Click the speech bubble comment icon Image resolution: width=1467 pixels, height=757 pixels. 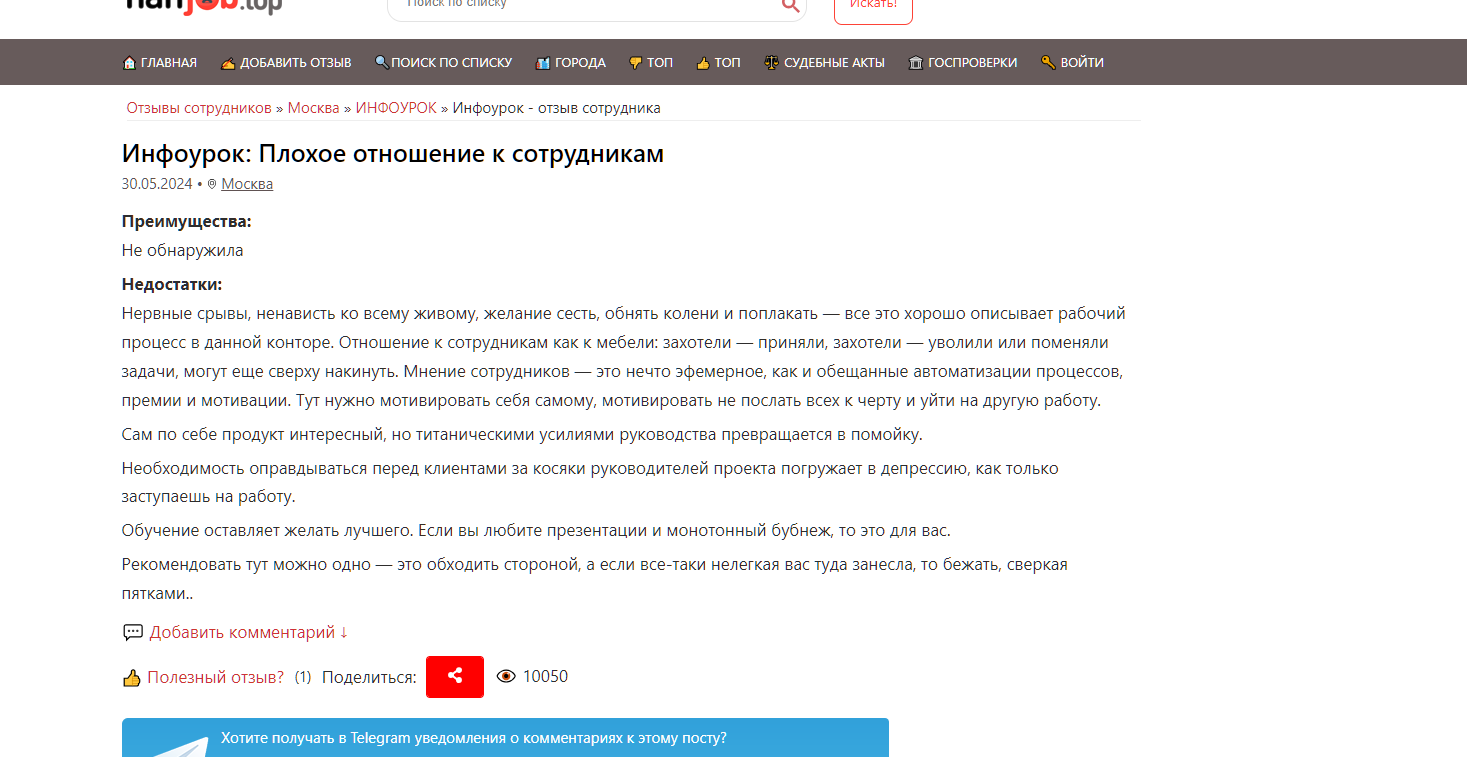(133, 633)
